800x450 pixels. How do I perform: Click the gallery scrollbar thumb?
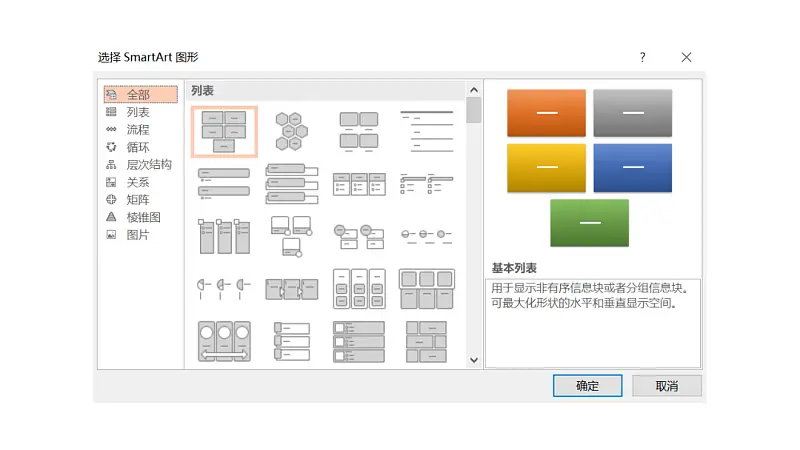474,110
